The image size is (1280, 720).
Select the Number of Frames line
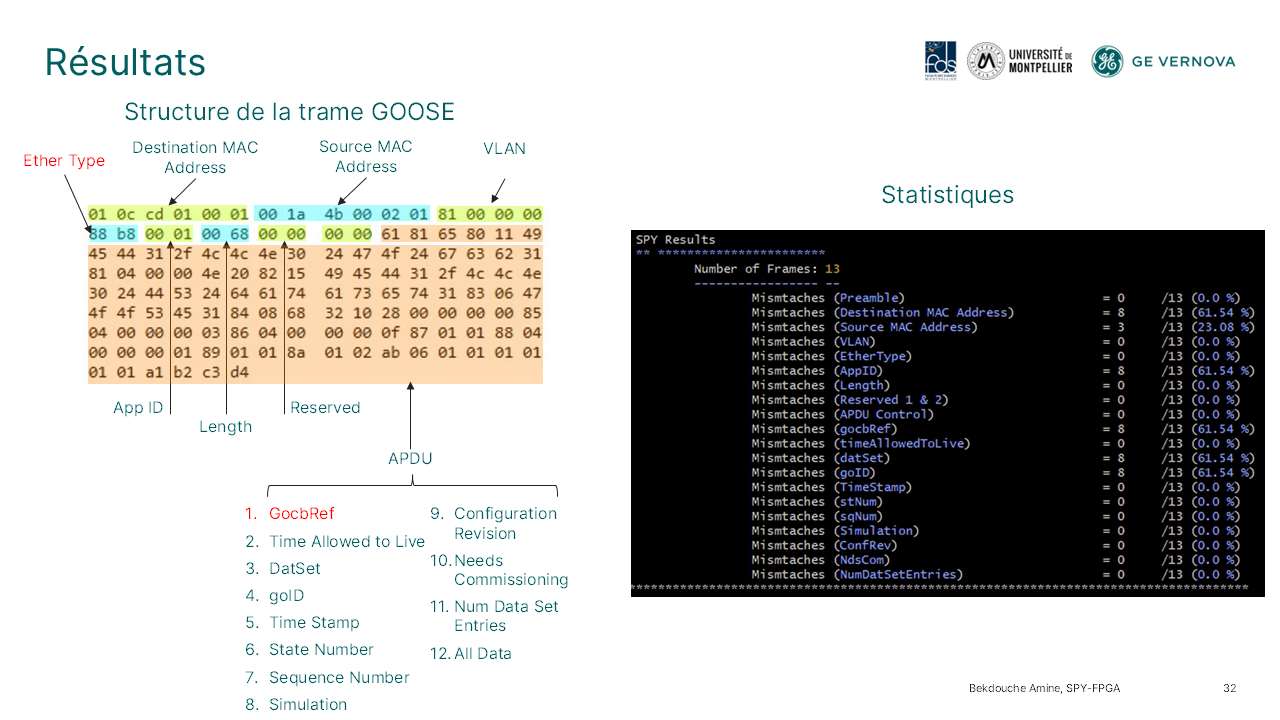pyautogui.click(x=768, y=269)
